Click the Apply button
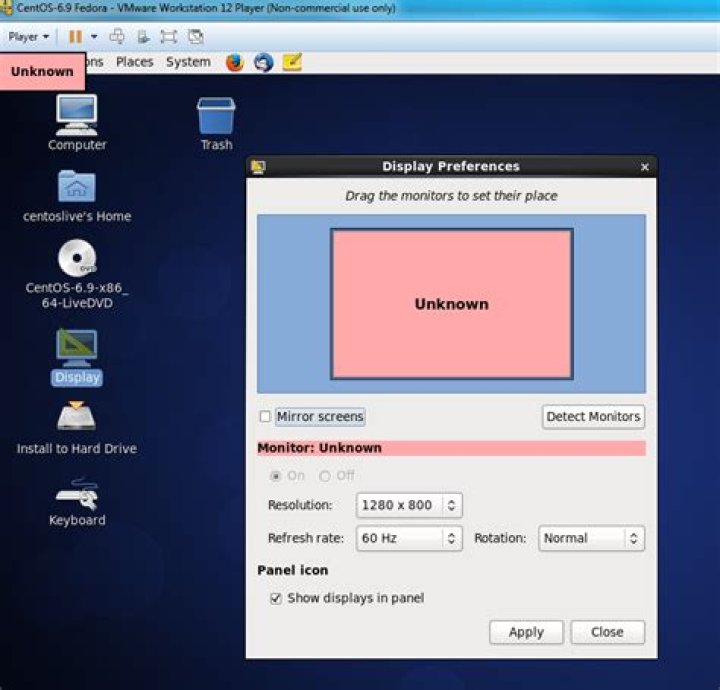720x690 pixels. pyautogui.click(x=526, y=632)
